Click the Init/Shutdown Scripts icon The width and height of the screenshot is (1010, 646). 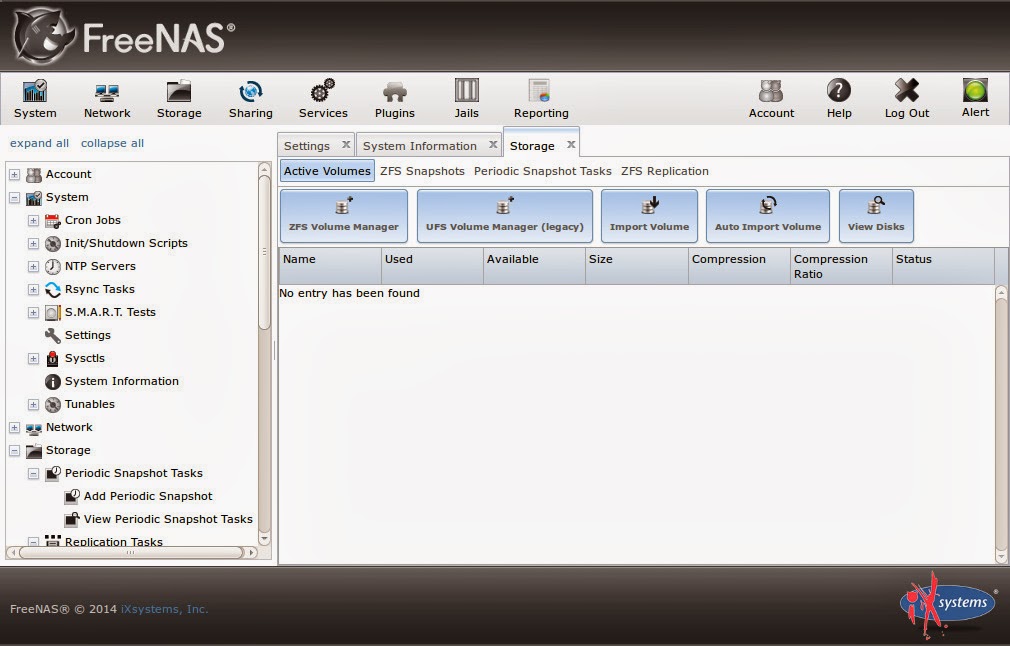[53, 243]
